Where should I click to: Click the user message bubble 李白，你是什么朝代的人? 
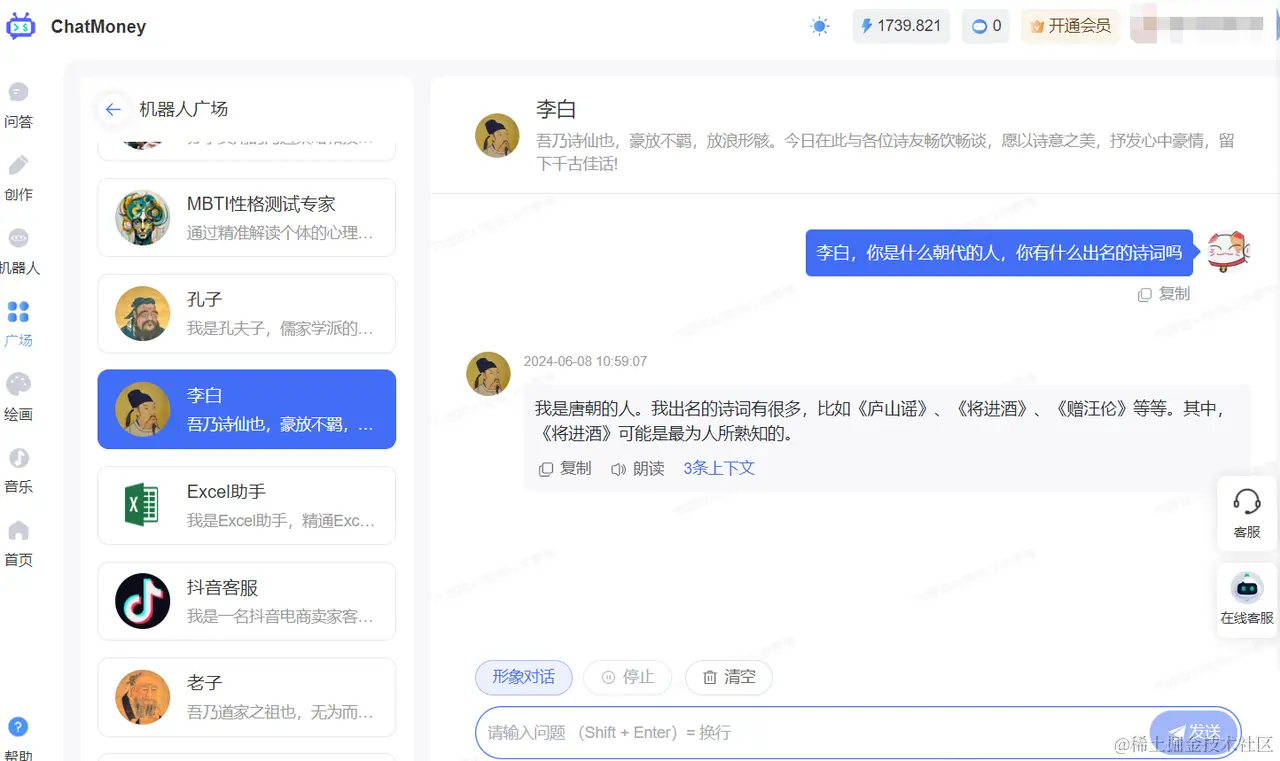(x=1000, y=253)
